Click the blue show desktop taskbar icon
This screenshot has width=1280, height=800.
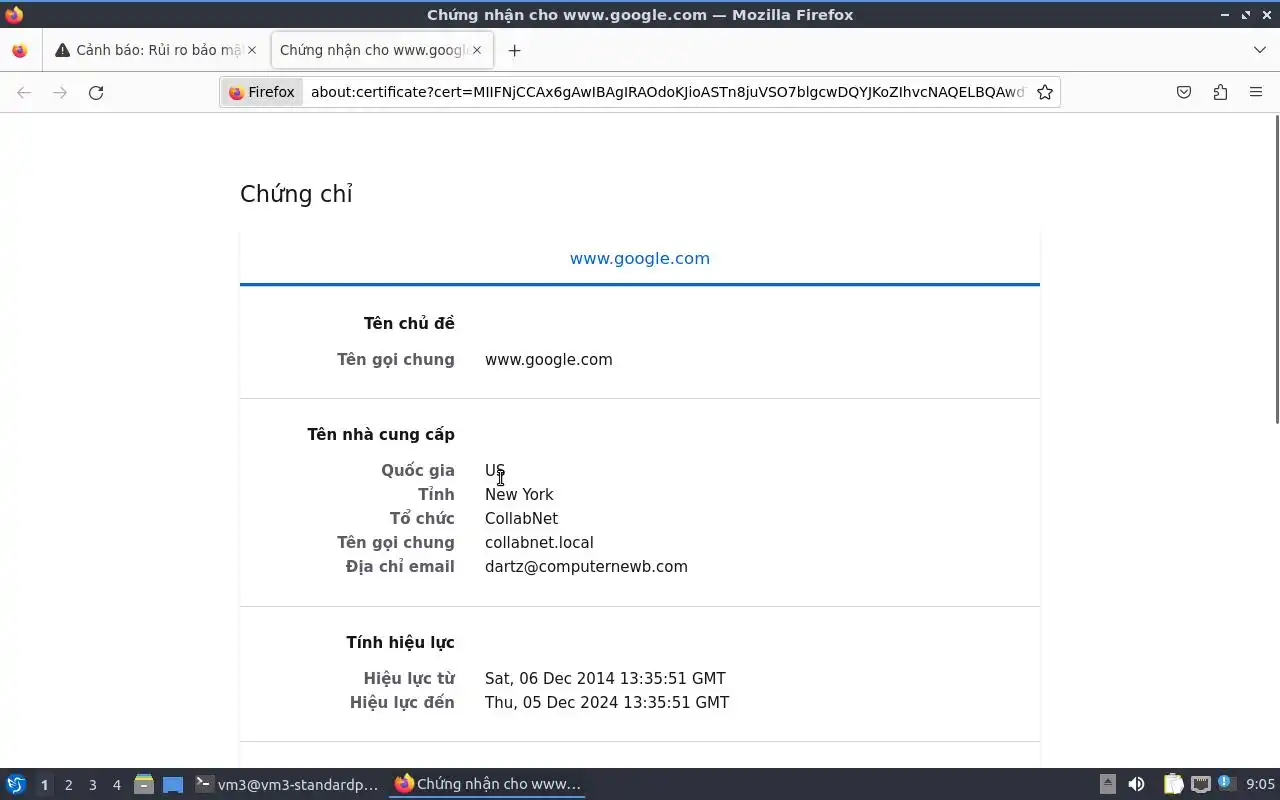[x=173, y=784]
